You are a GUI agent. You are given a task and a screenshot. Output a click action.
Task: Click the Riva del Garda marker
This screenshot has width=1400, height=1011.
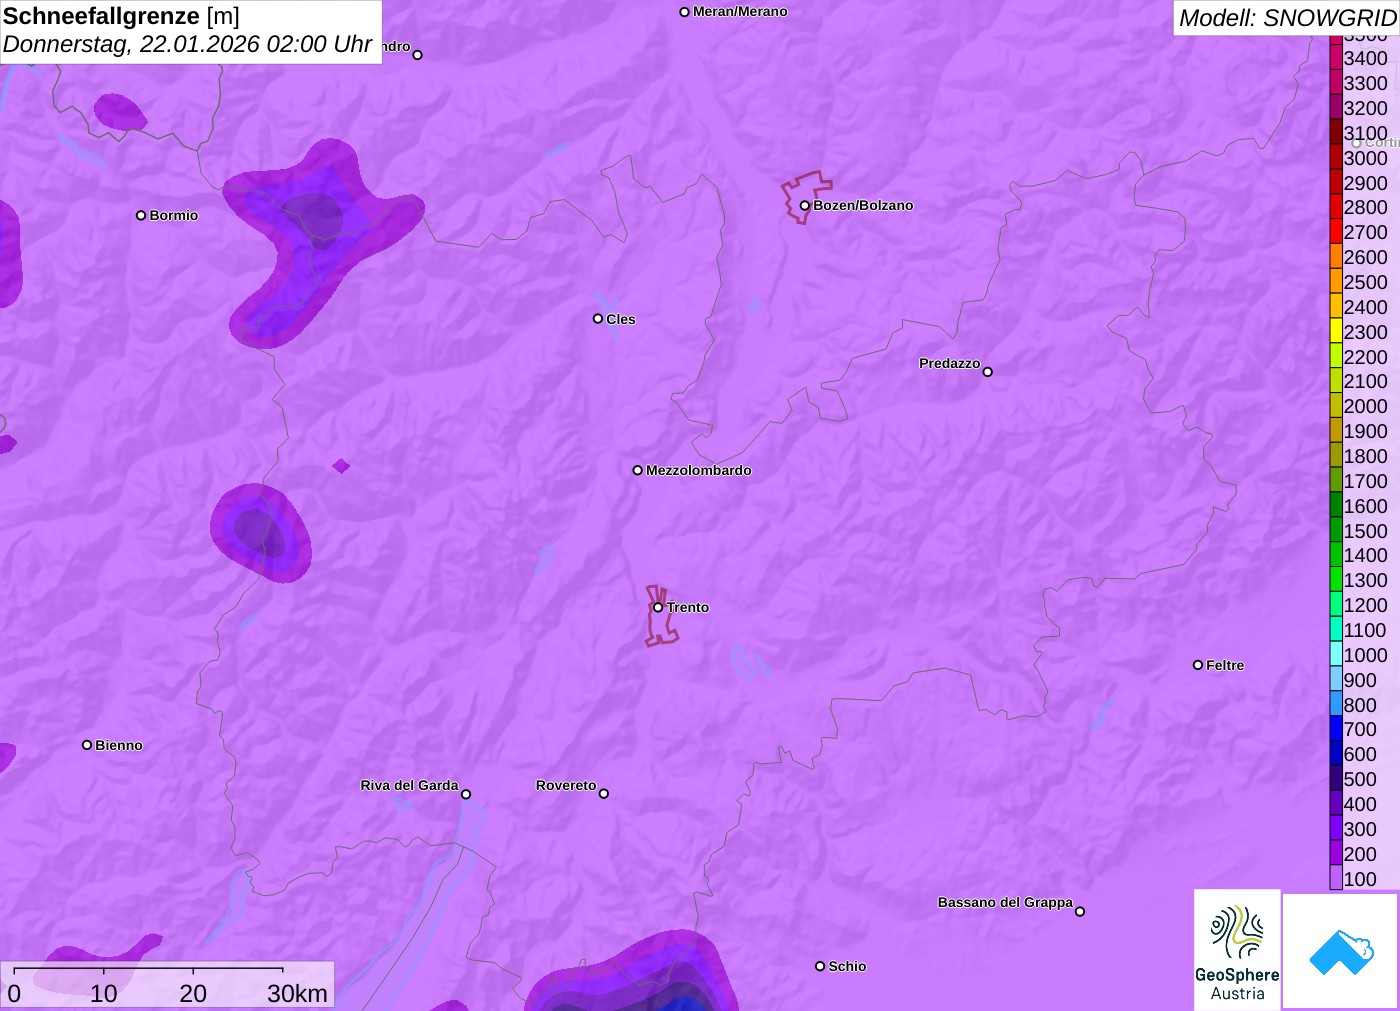coord(466,794)
